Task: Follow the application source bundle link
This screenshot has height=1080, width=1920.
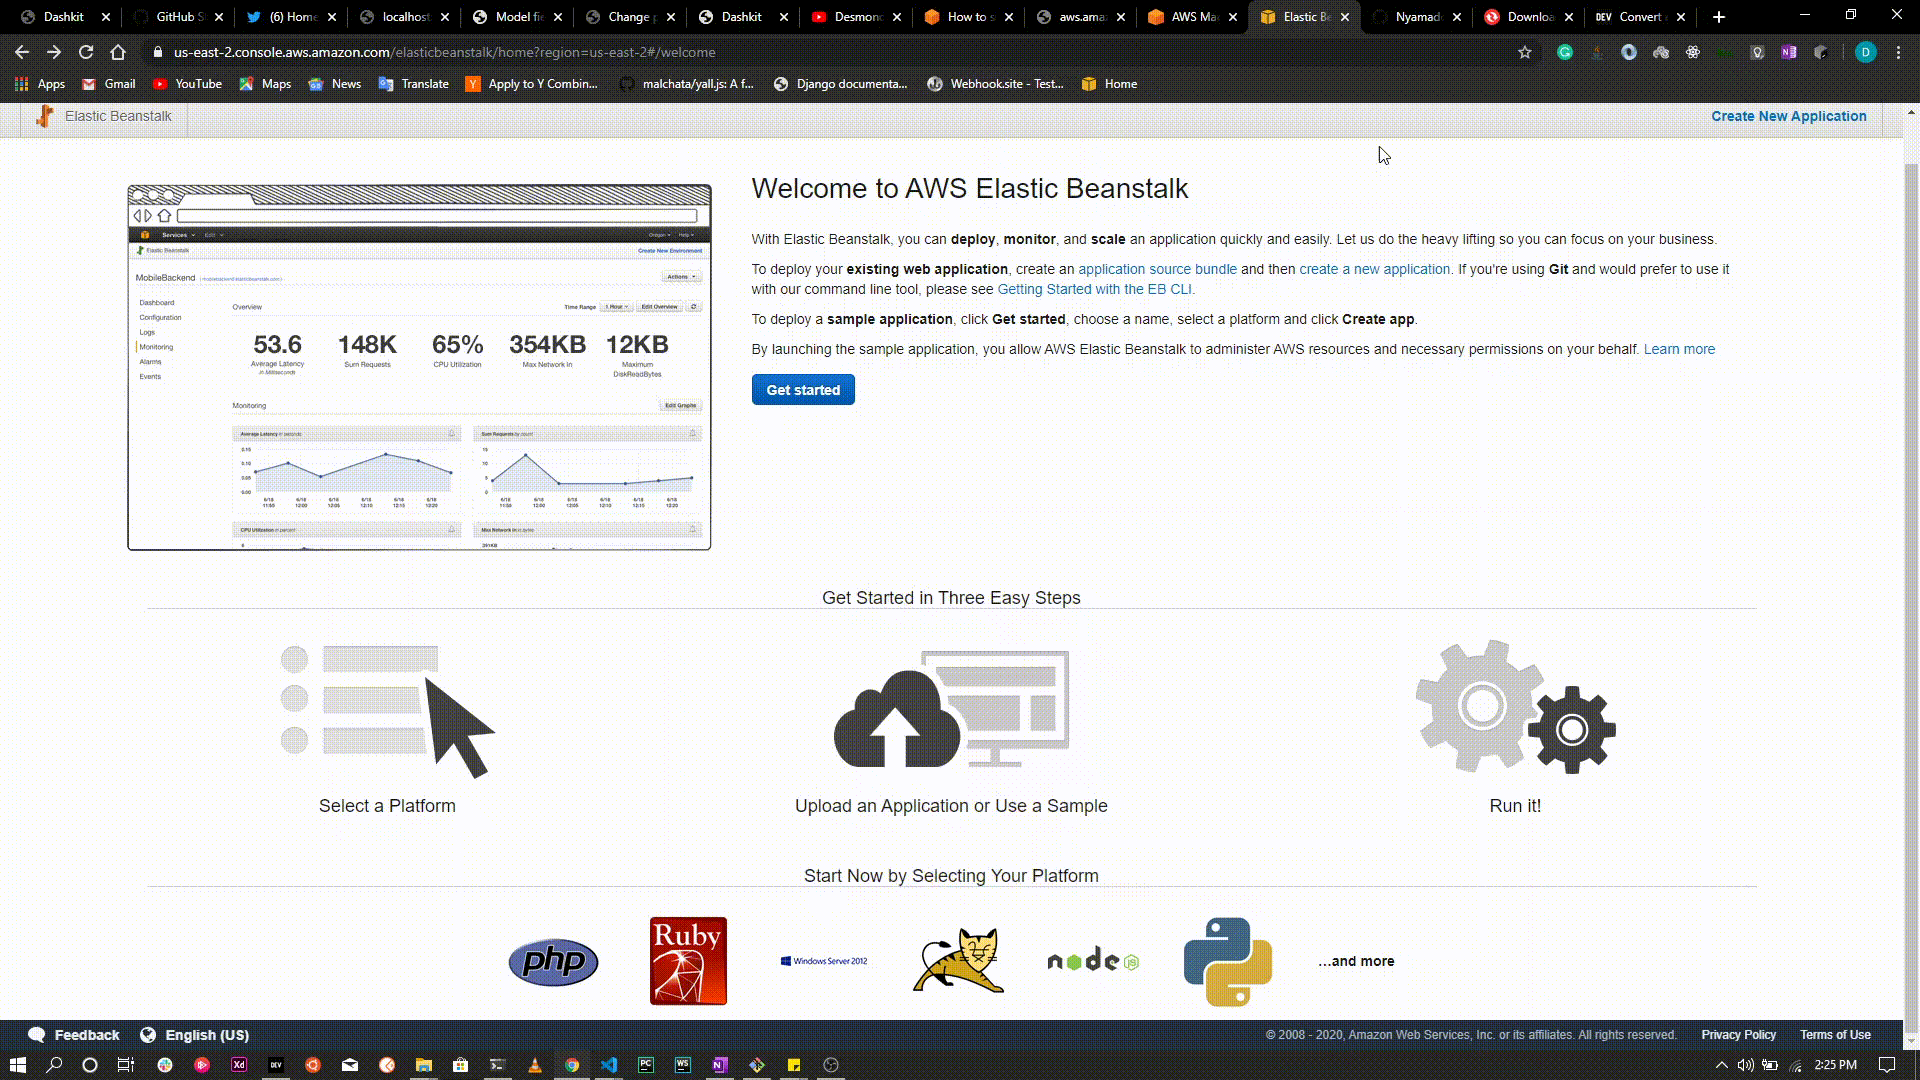Action: [x=1157, y=269]
